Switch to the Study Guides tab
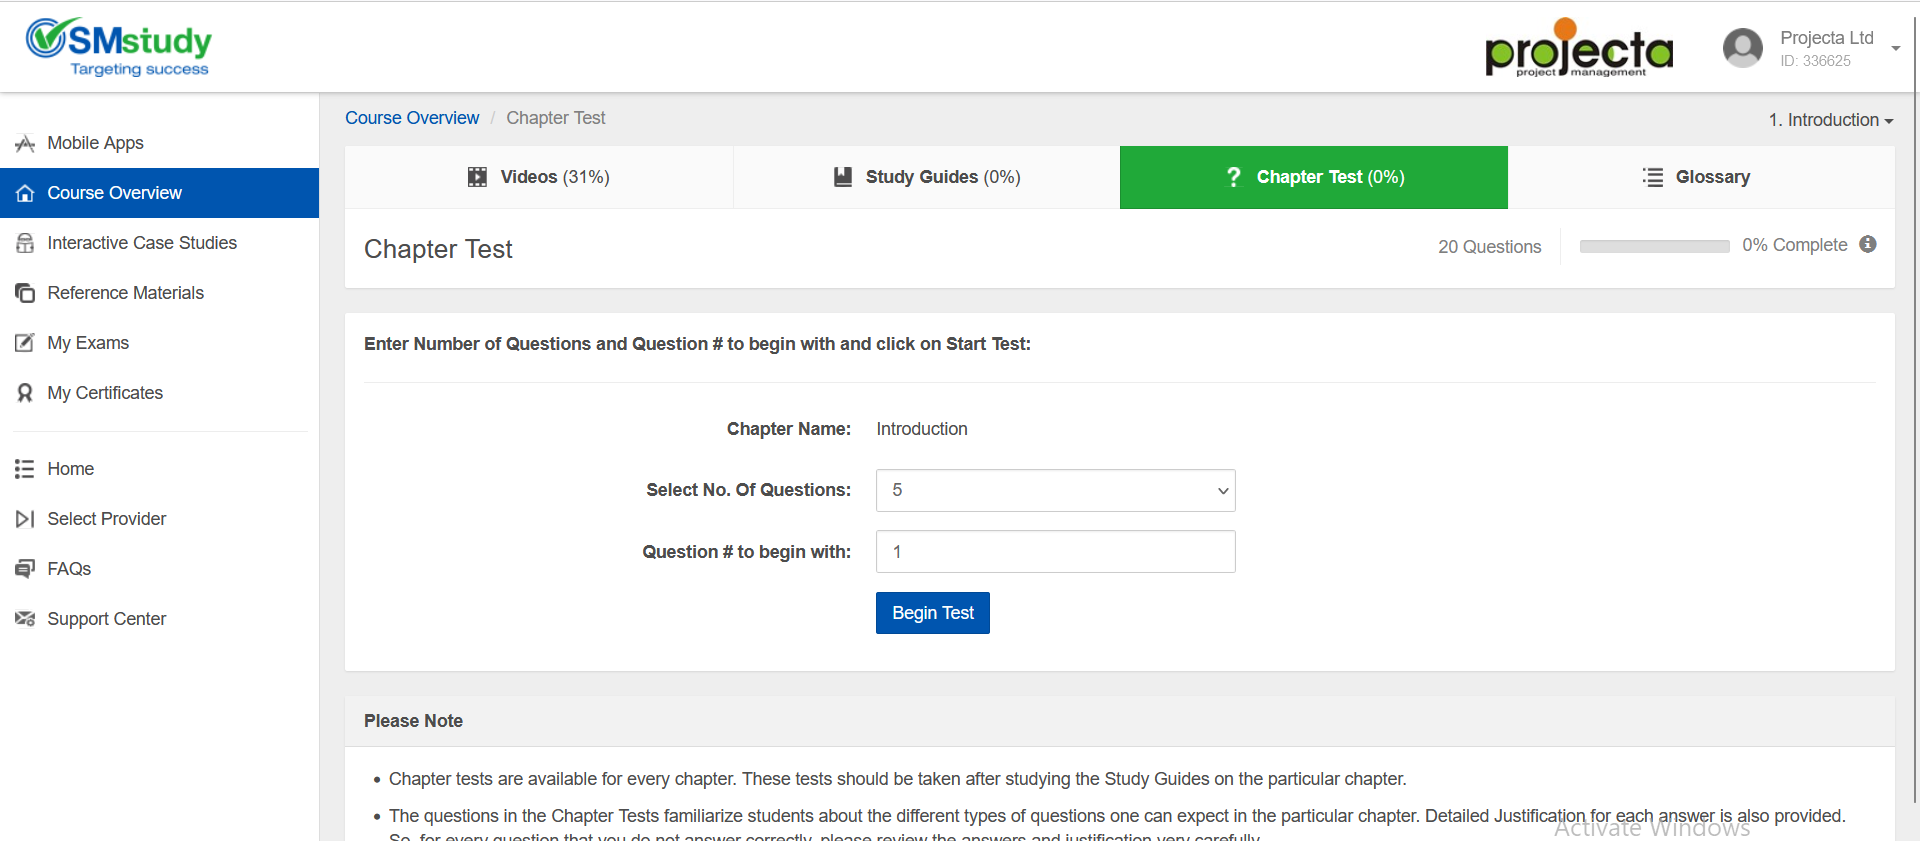Viewport: 1920px width, 841px height. 927,178
